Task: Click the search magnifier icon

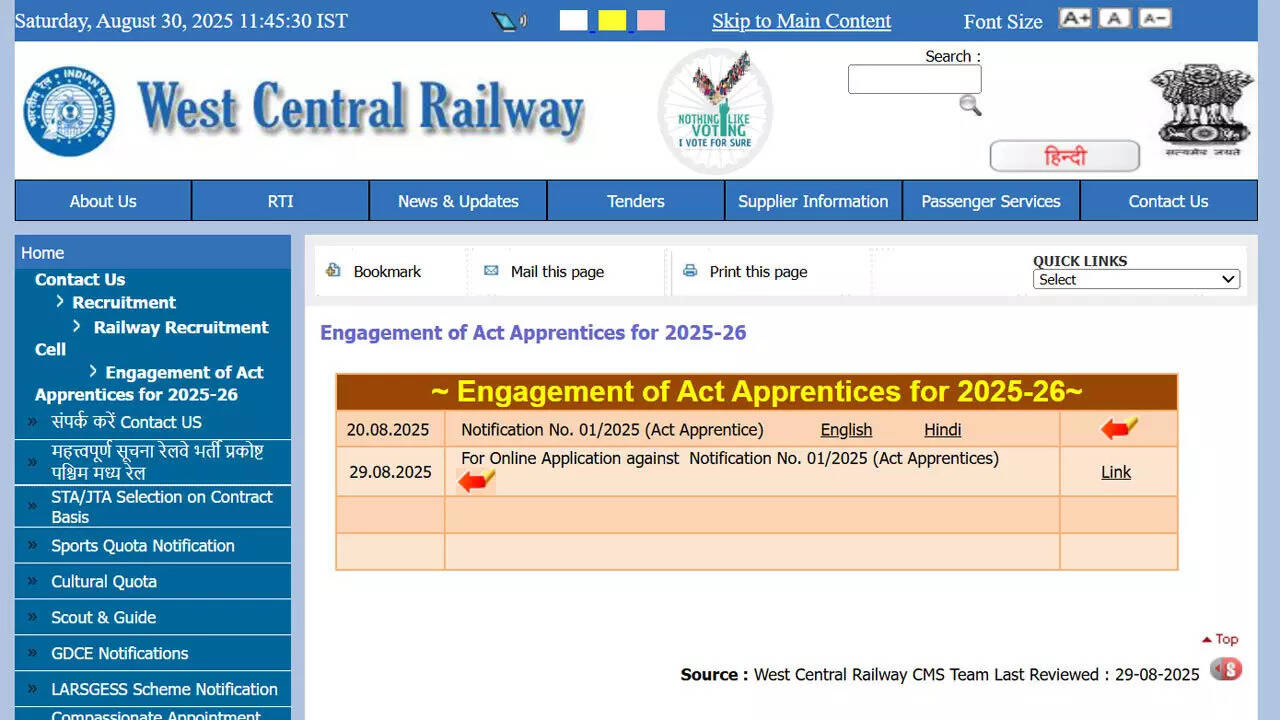Action: 969,105
